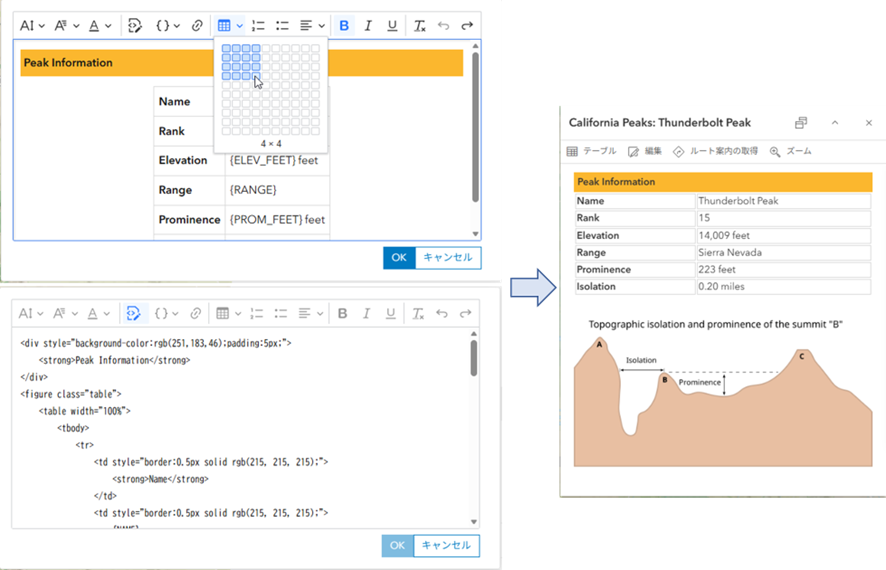Click キャンセル button in bottom editor
886x570 pixels.
point(446,546)
